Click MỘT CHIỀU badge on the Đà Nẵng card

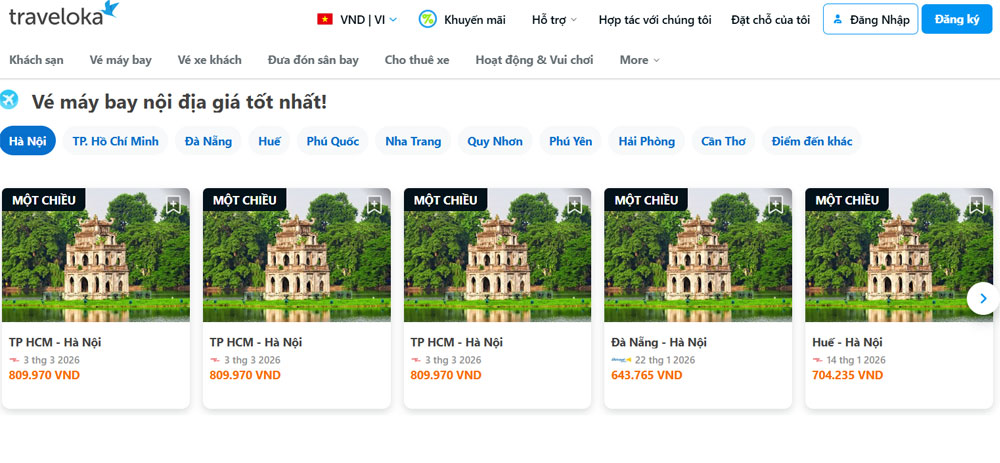pyautogui.click(x=646, y=200)
